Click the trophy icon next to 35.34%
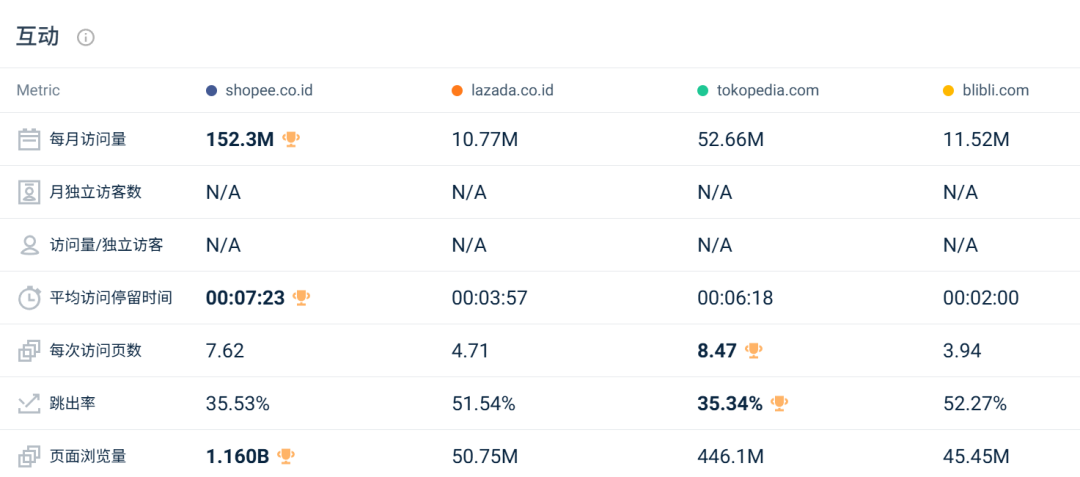Image resolution: width=1080 pixels, height=477 pixels. coord(779,403)
